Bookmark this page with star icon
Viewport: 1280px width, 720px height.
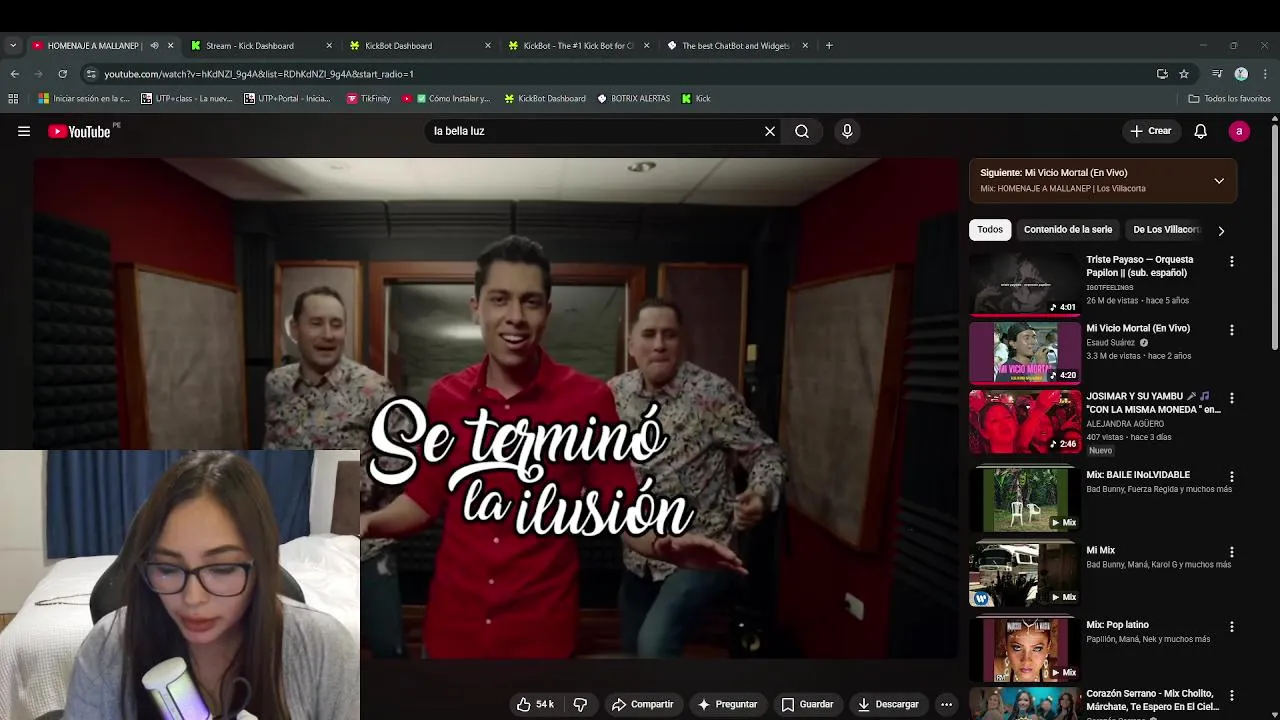click(x=1184, y=74)
